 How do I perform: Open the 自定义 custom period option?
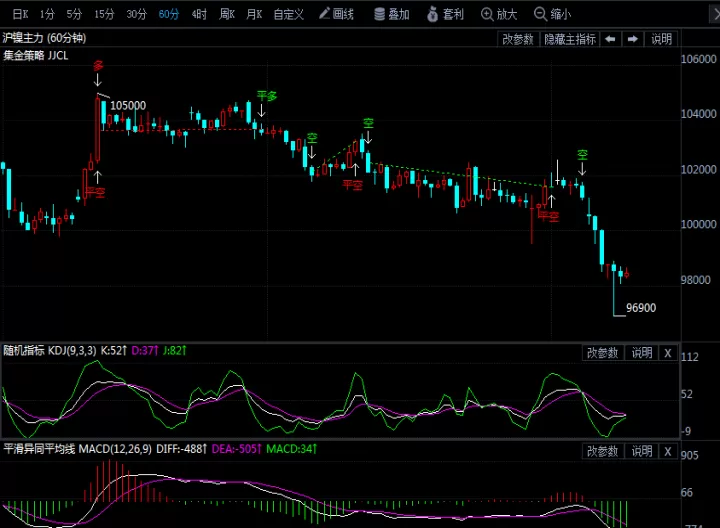pos(288,14)
